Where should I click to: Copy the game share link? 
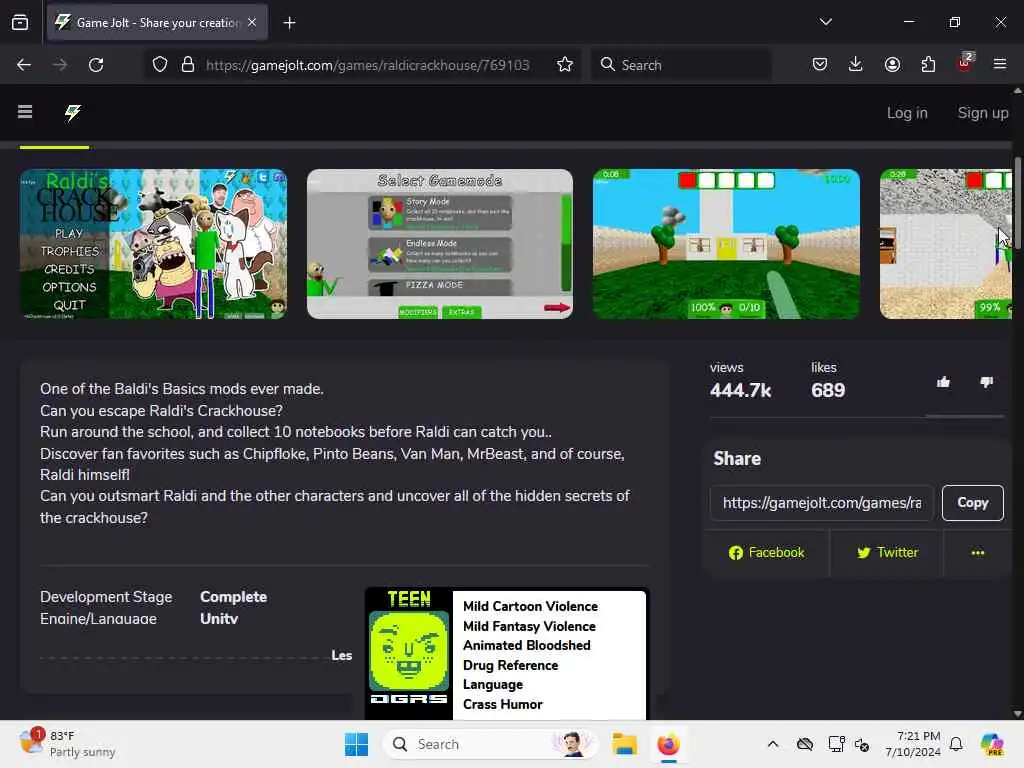coord(972,502)
